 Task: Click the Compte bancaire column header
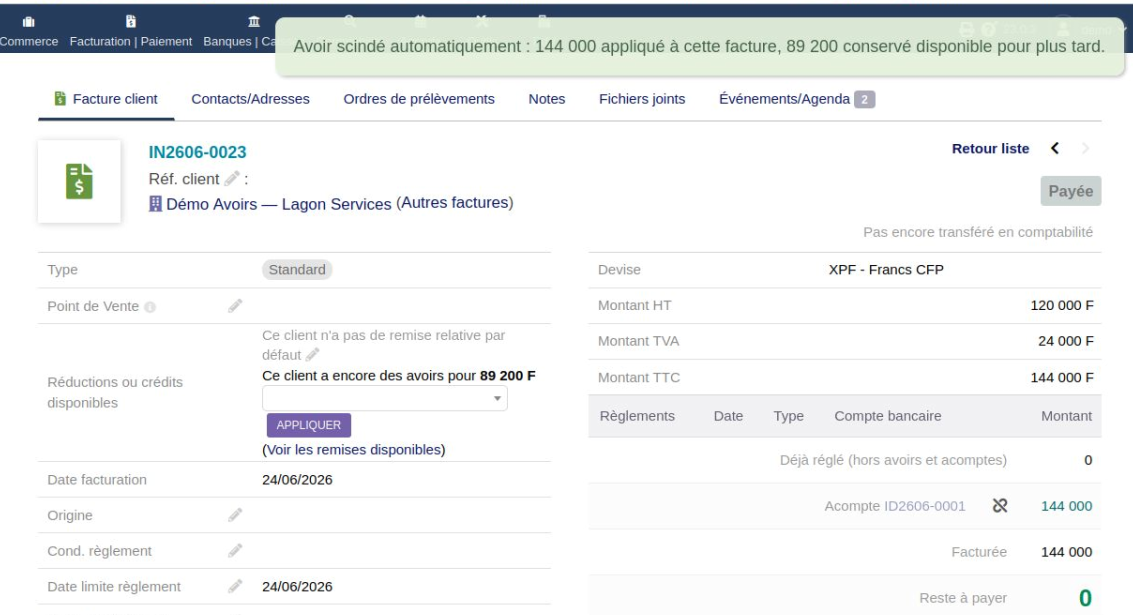(887, 416)
